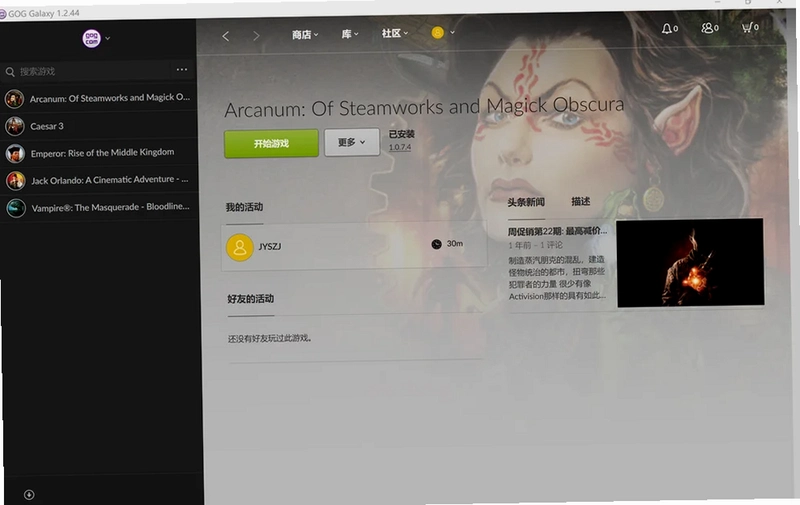This screenshot has width=800, height=505.
Task: Open the 商店 store menu
Action: point(305,35)
